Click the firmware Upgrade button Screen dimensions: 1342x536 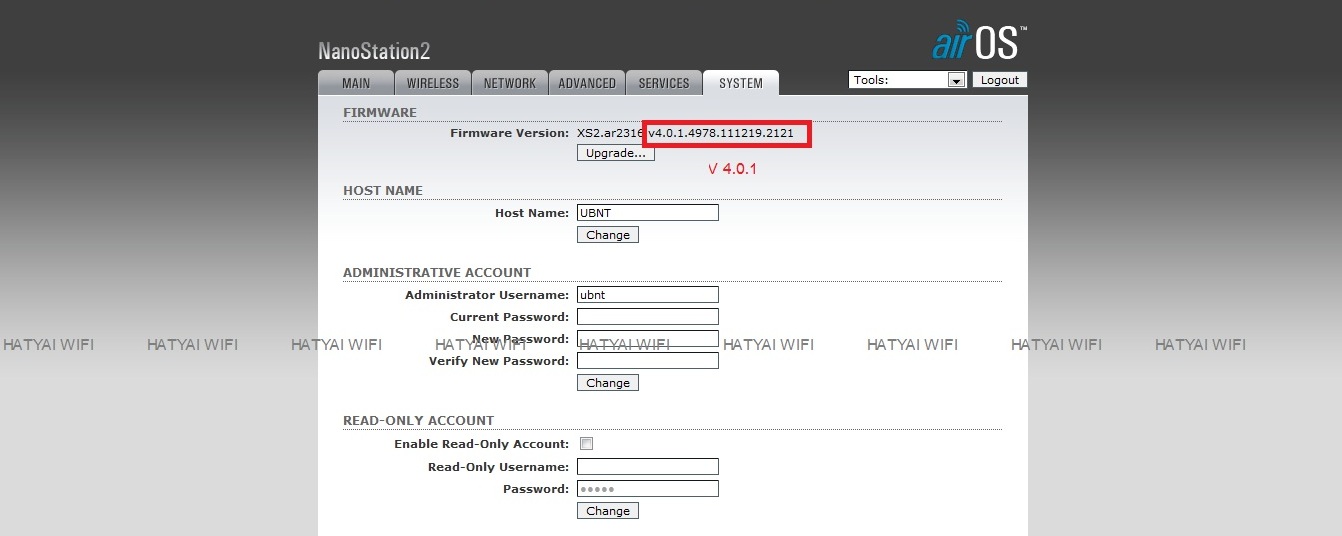(x=615, y=153)
